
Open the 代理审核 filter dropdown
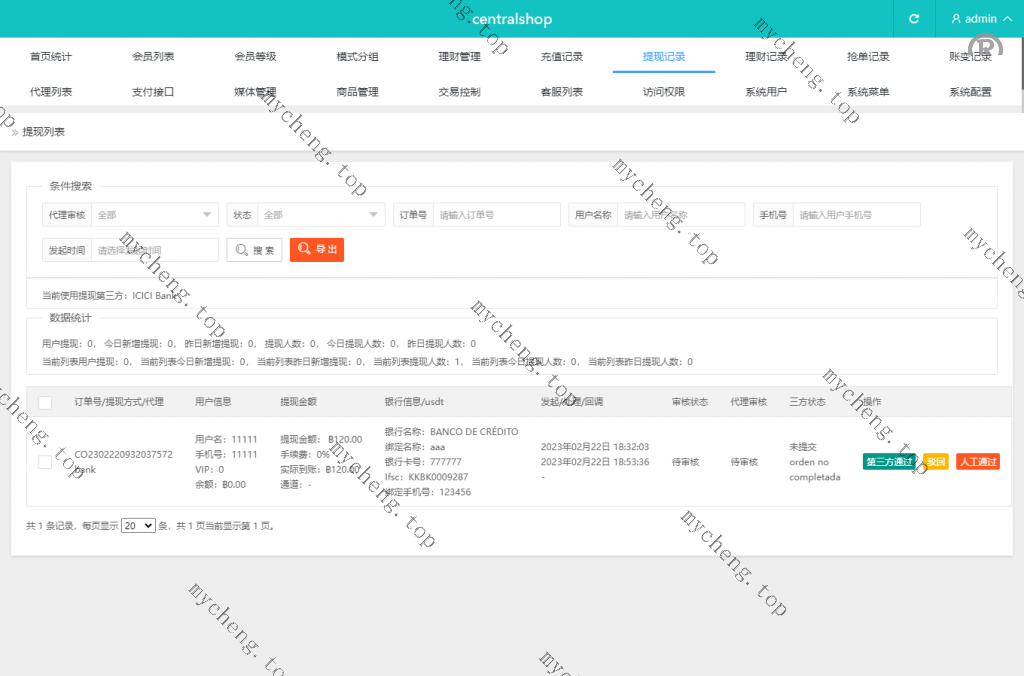(x=154, y=215)
